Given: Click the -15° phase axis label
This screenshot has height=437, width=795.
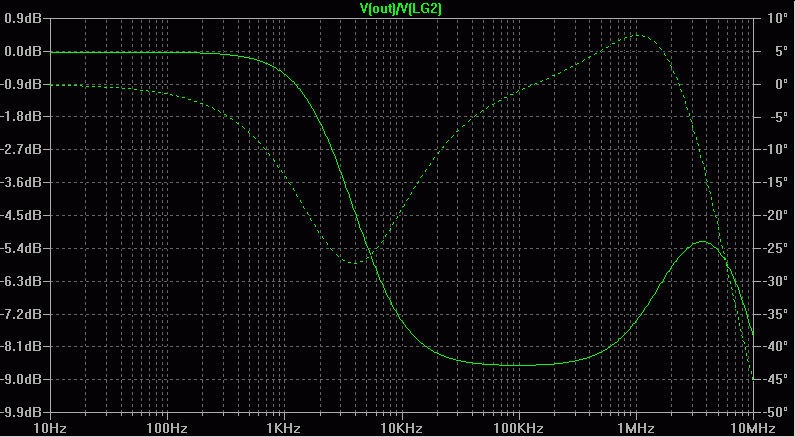Looking at the screenshot, I should tap(775, 183).
